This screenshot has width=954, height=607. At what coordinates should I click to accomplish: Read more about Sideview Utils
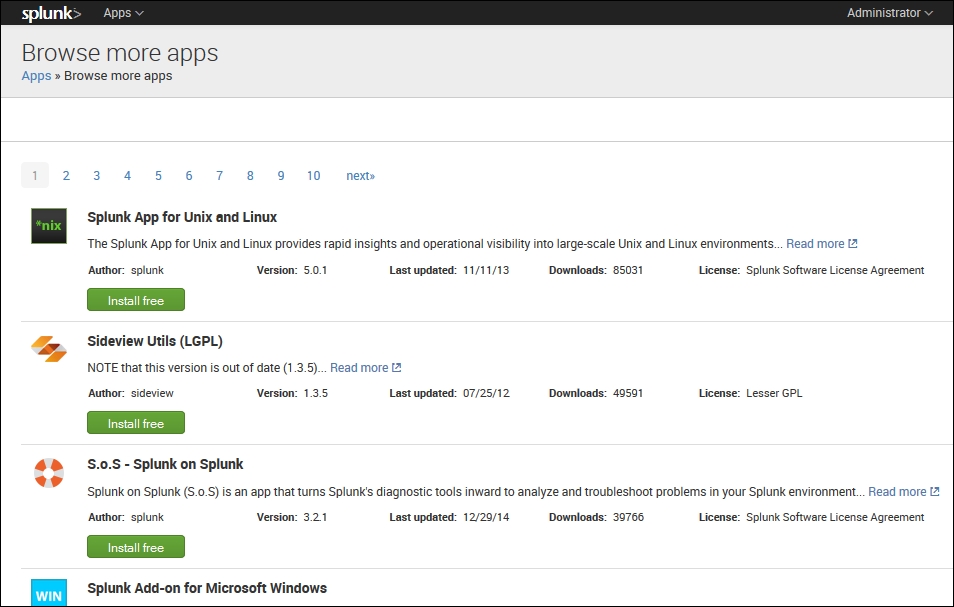[365, 368]
